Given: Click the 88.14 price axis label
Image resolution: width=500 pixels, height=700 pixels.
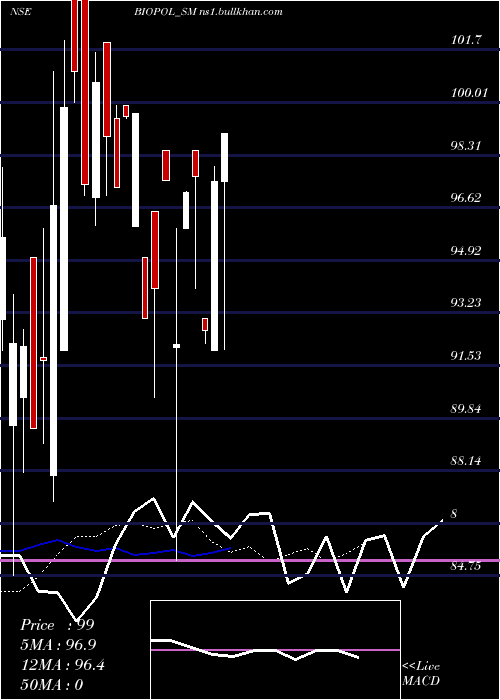Looking at the screenshot, I should (x=466, y=460).
